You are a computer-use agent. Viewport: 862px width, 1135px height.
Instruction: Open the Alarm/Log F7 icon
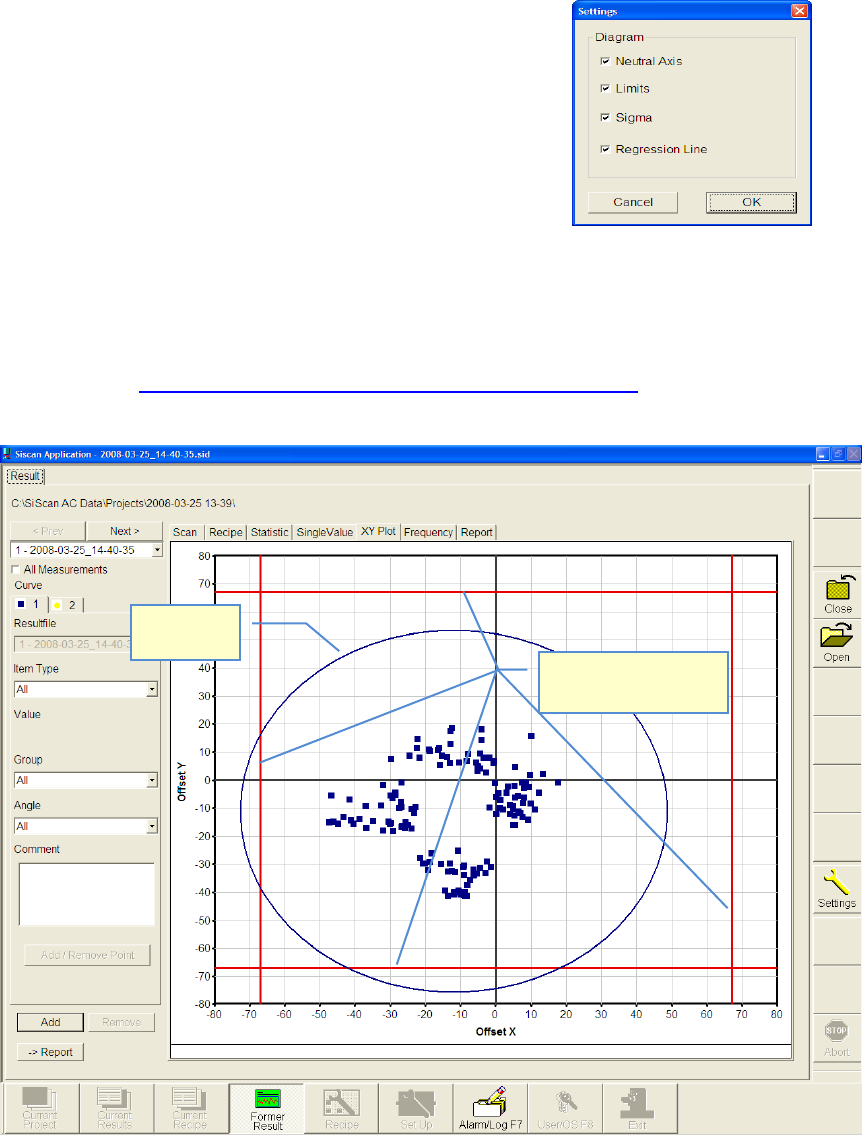492,1100
